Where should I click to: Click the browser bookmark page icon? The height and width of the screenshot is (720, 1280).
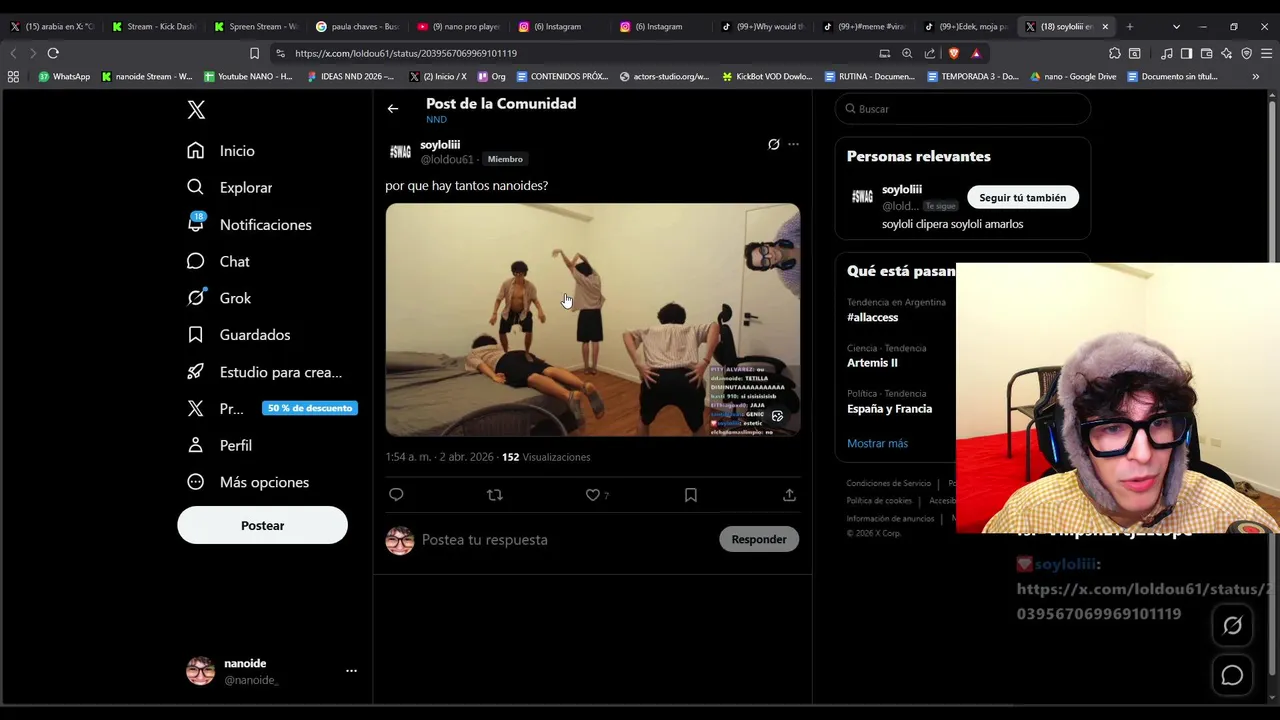click(x=254, y=53)
